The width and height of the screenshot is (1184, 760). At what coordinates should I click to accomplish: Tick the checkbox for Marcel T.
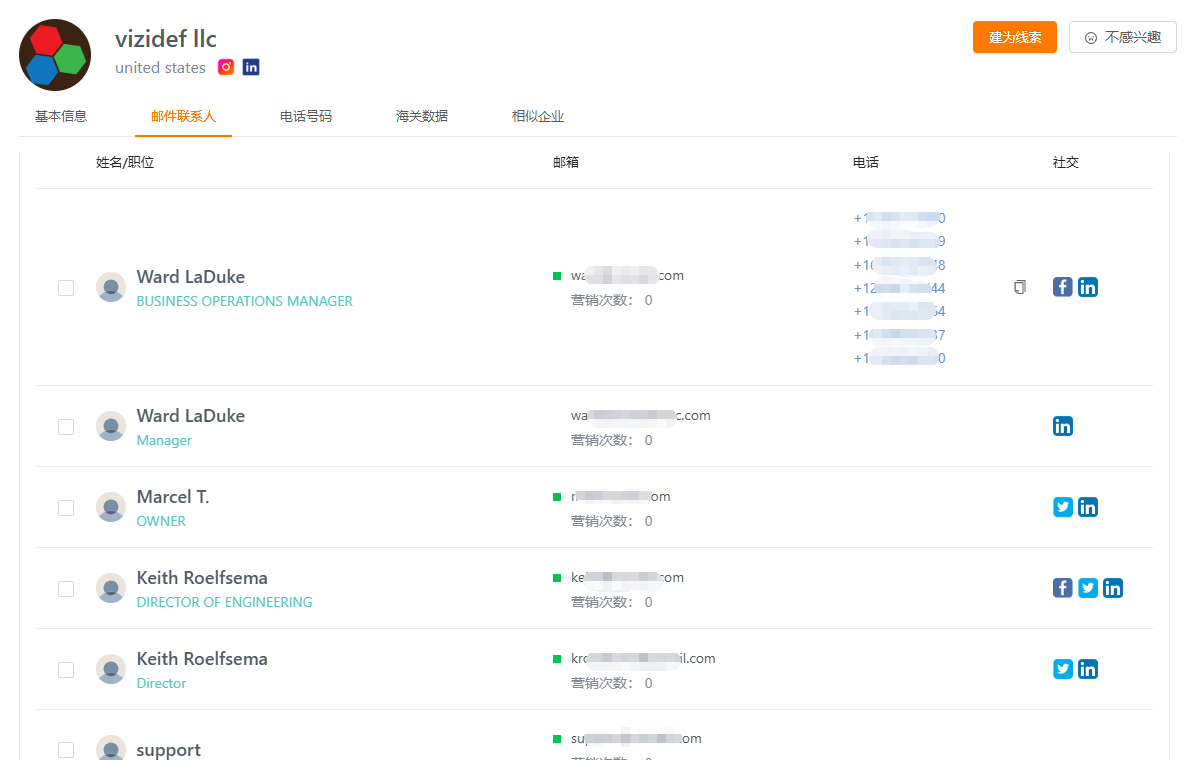[x=66, y=508]
